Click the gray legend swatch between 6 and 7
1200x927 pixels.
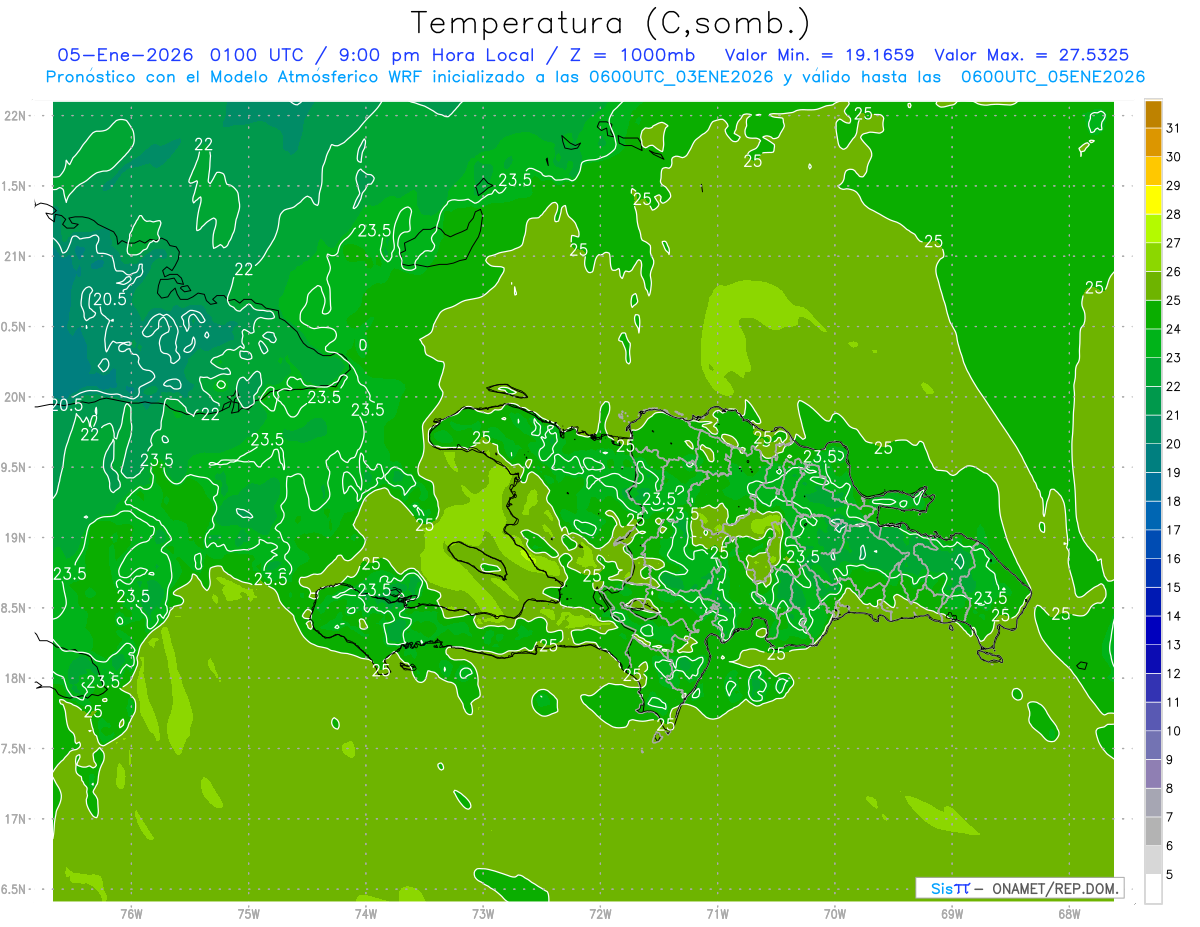point(1153,831)
